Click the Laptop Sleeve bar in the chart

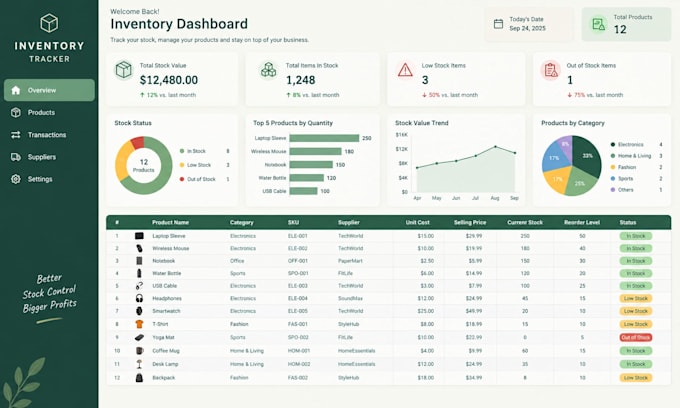tap(324, 138)
